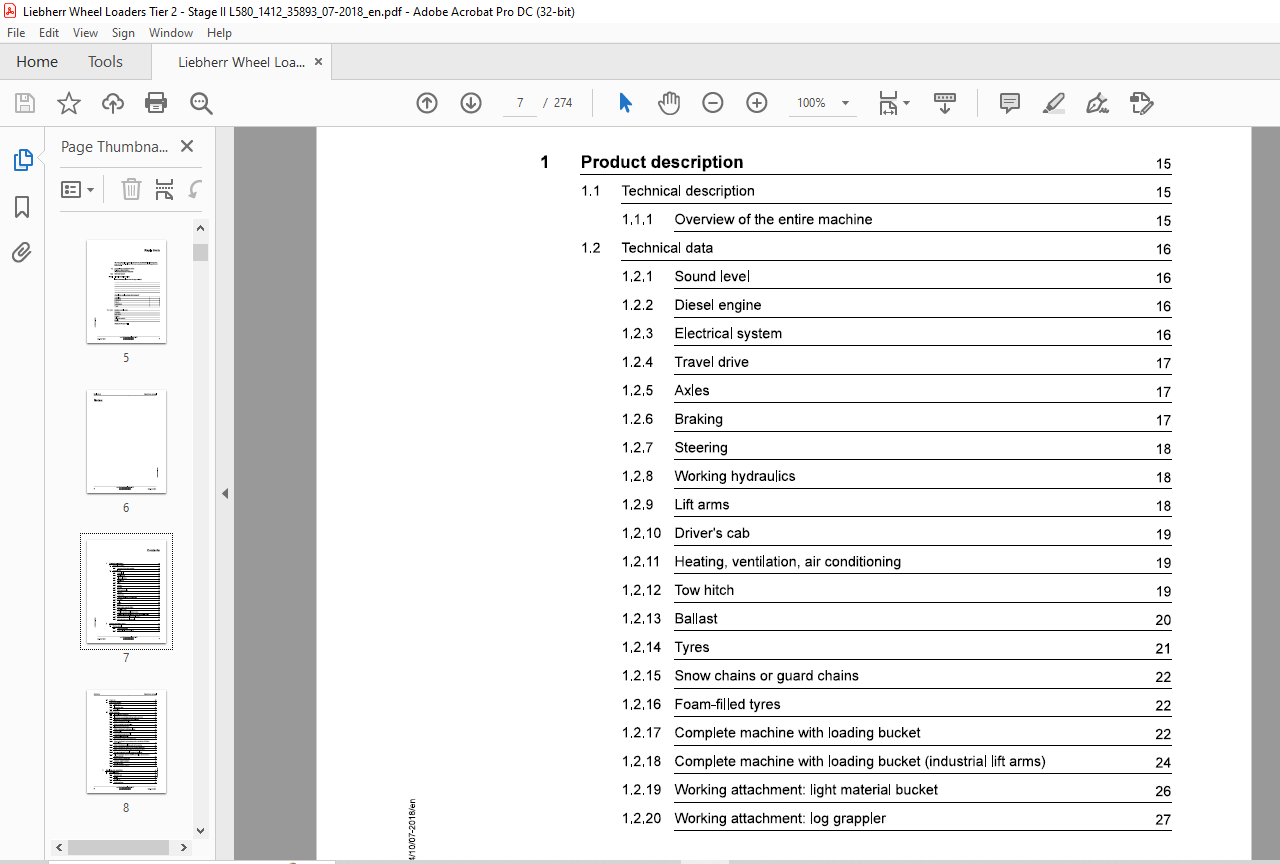Open the find text magnifier icon
1280x864 pixels.
(x=201, y=103)
